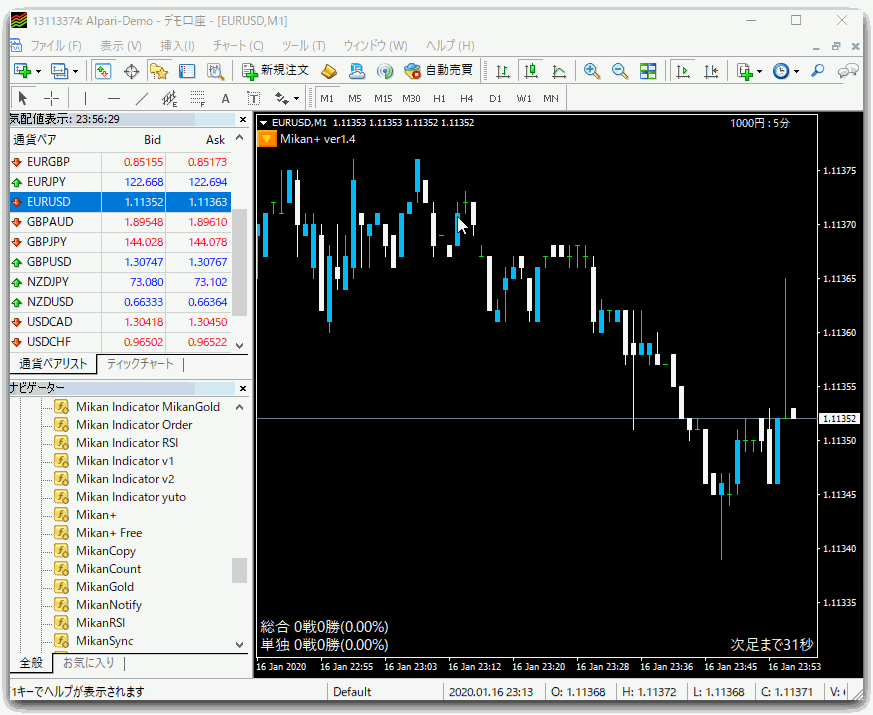Screen dimensions: 873x715
Task: Select the USDCHF symbol row
Action: click(120, 342)
